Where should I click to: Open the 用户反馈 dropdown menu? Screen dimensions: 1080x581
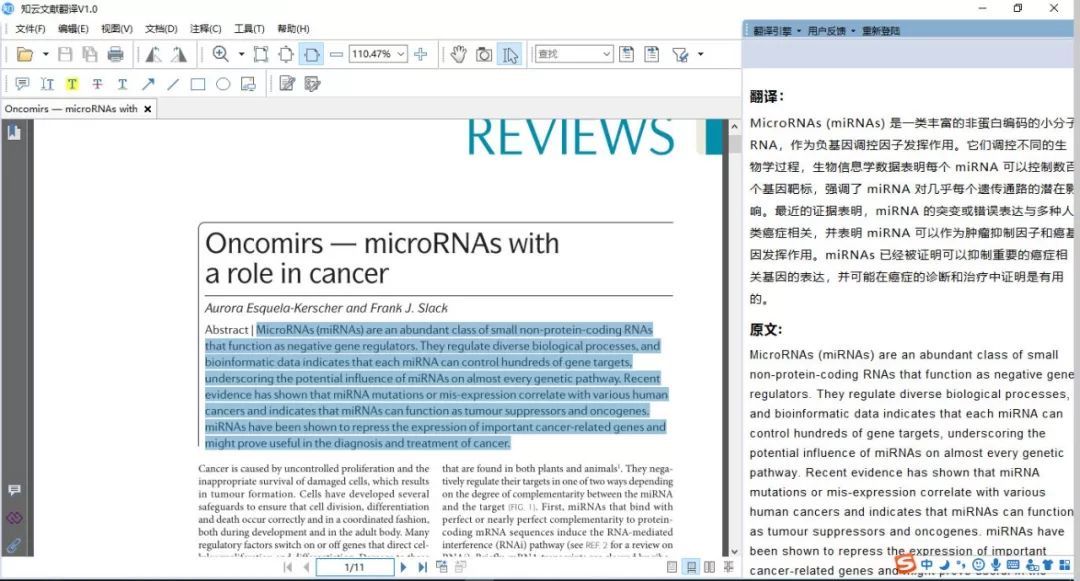pos(831,31)
